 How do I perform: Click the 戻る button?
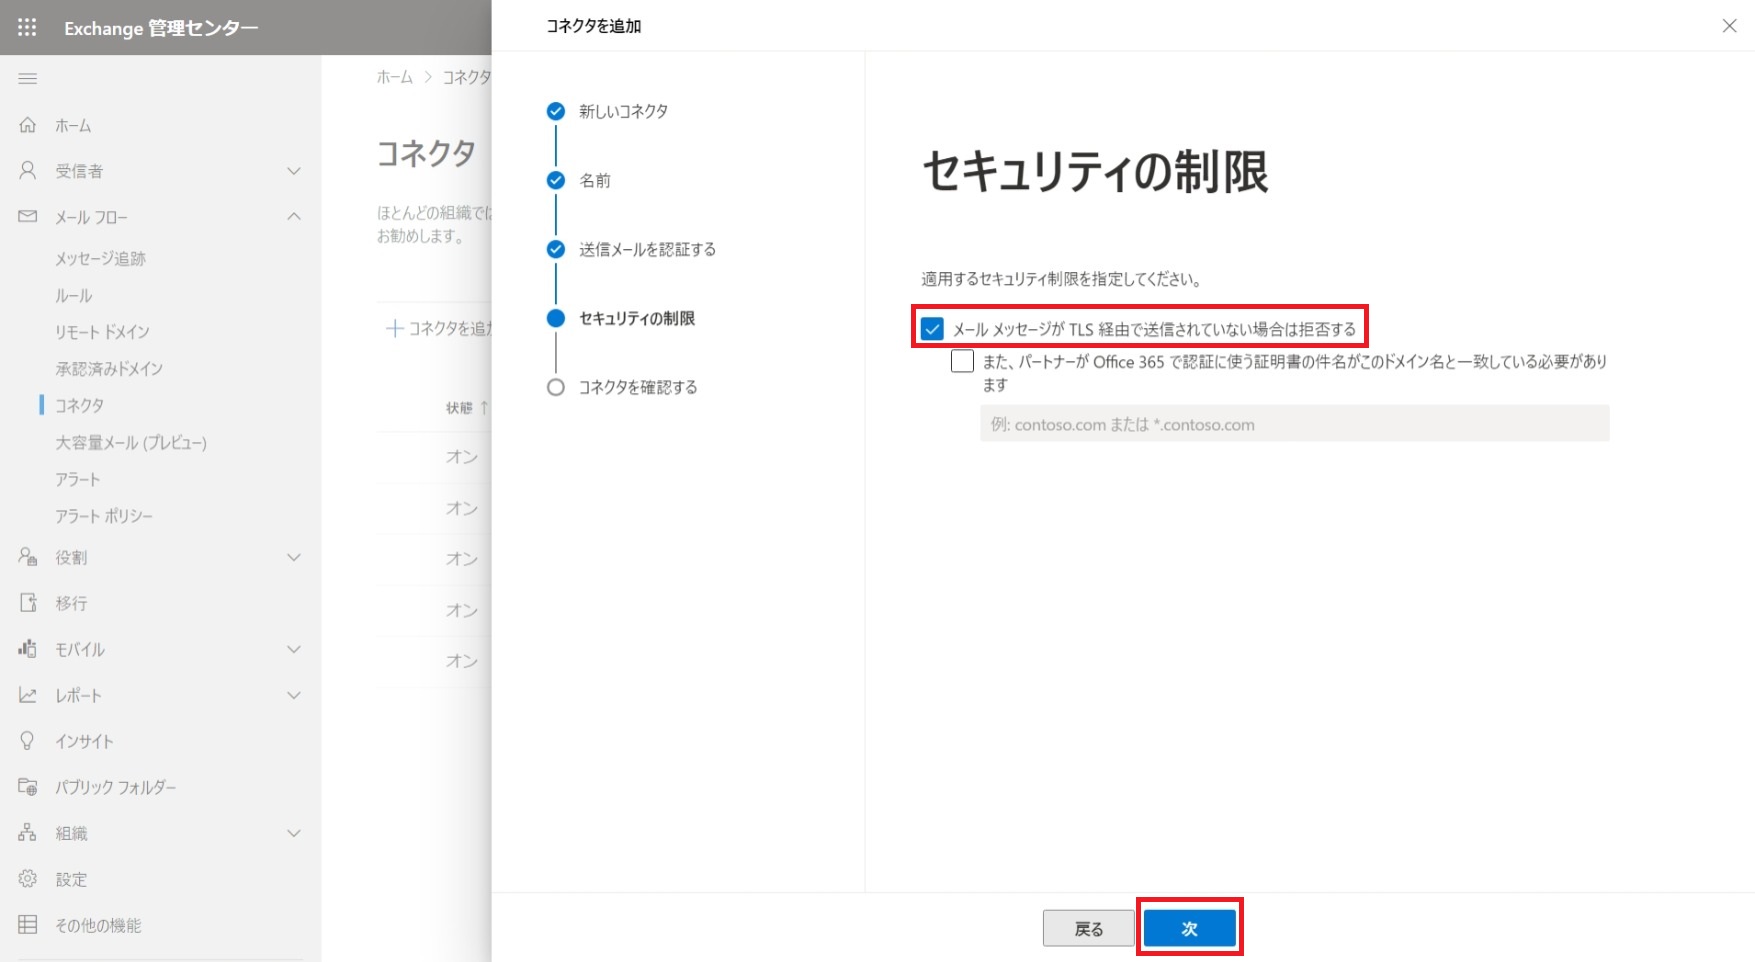tap(1088, 929)
